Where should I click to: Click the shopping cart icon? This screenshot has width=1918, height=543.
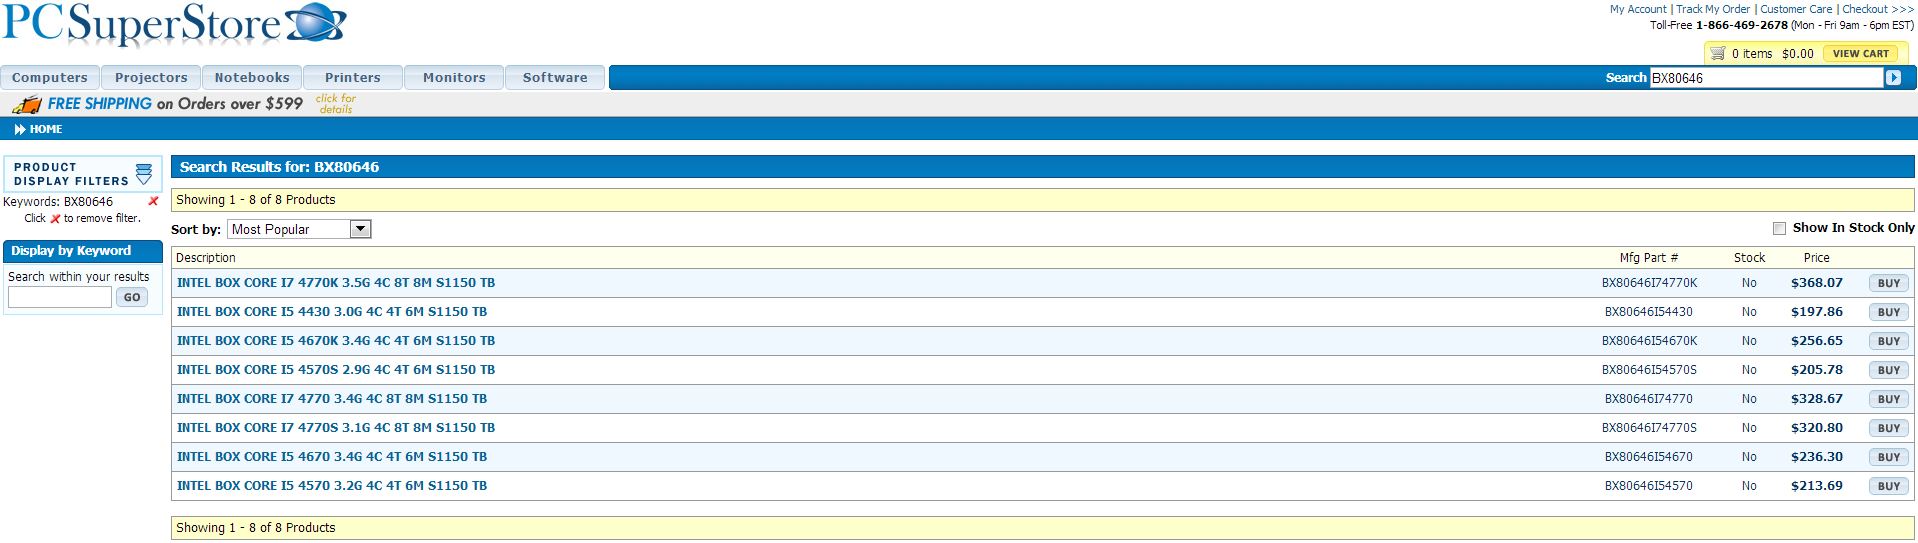[x=1717, y=53]
